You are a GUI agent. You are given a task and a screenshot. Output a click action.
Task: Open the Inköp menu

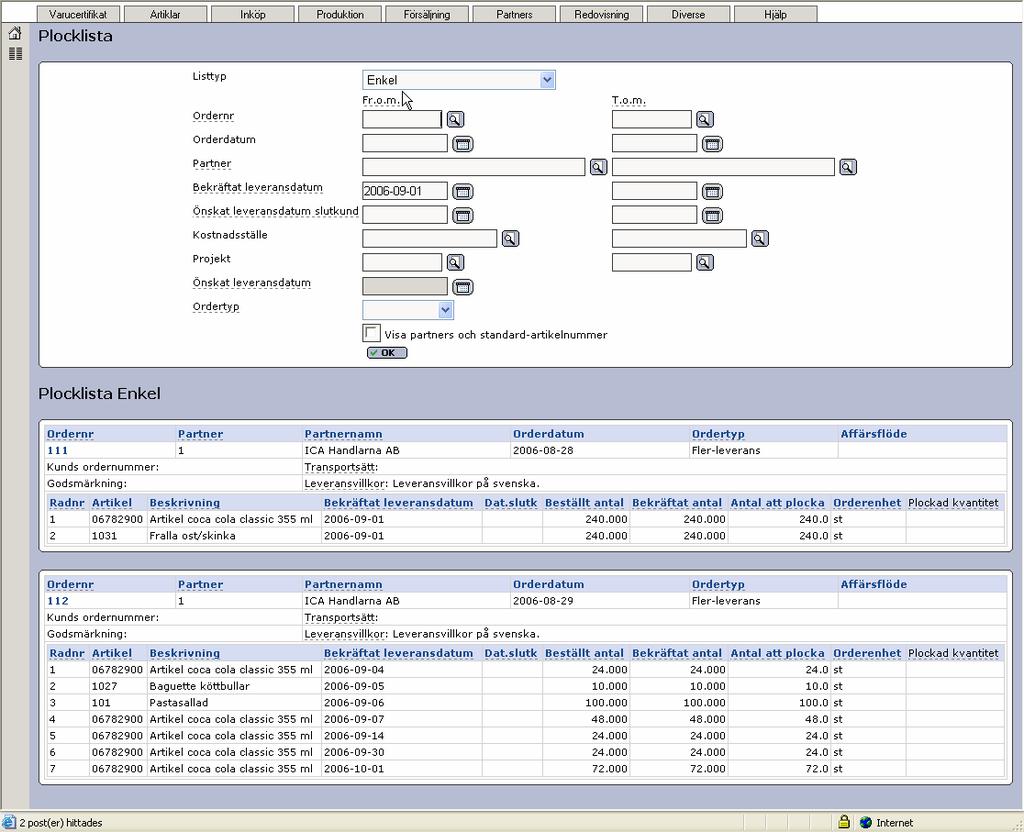pos(253,14)
